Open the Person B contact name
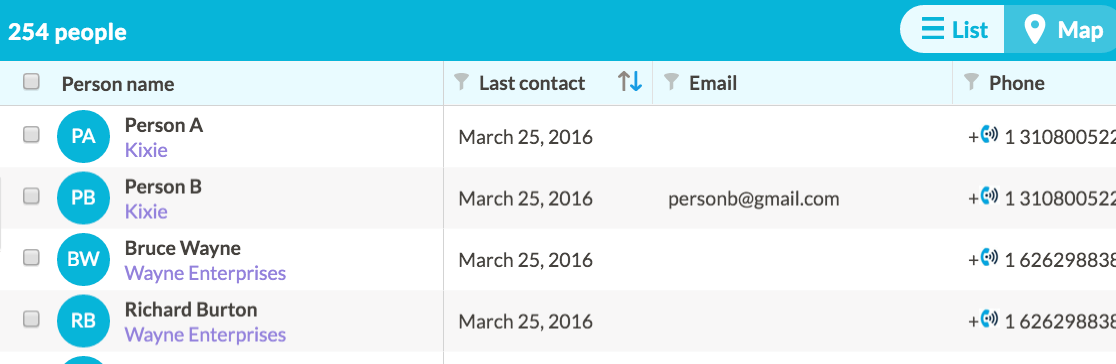 164,187
